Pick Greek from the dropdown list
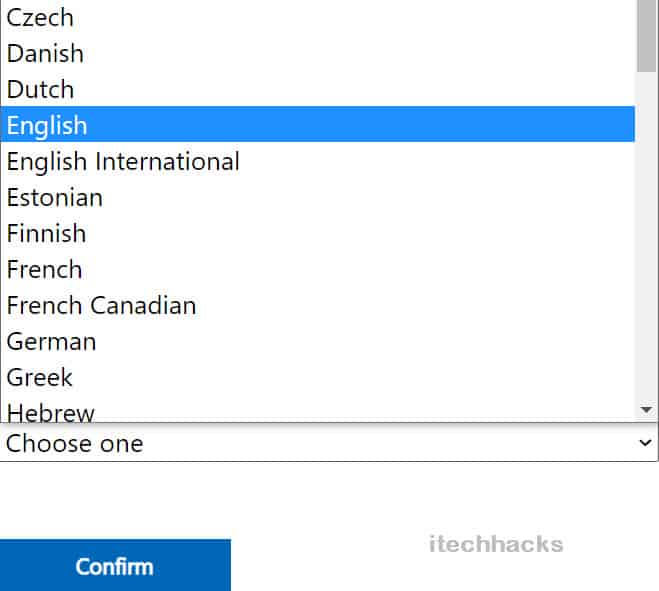The width and height of the screenshot is (659, 591). (x=40, y=377)
